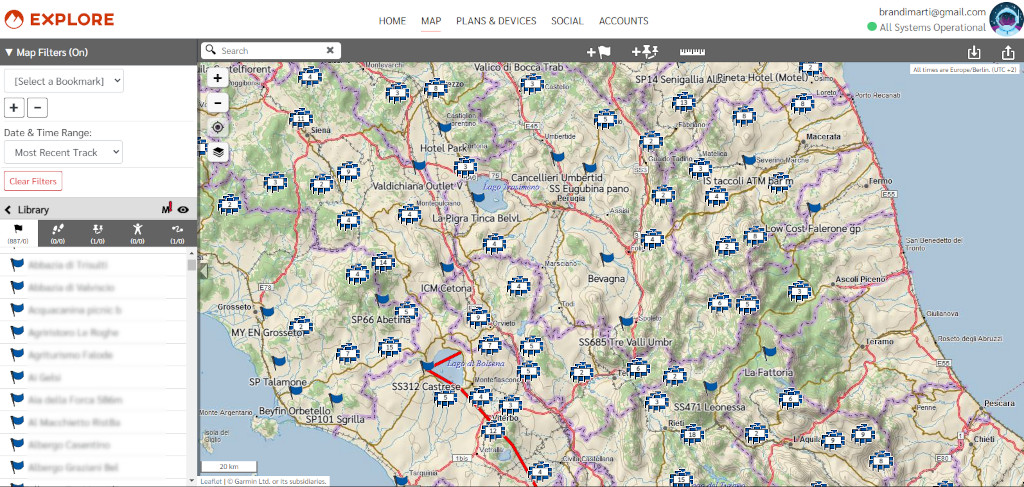Center map on current location
Image resolution: width=1024 pixels, height=487 pixels.
218,127
